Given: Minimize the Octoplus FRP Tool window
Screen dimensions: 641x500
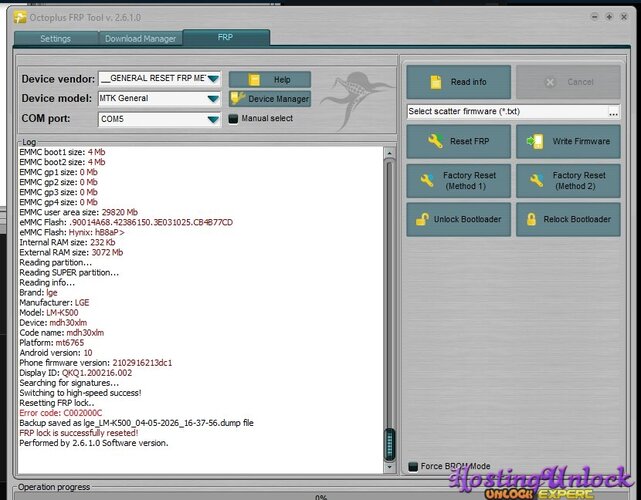Looking at the screenshot, I should pyautogui.click(x=594, y=17).
